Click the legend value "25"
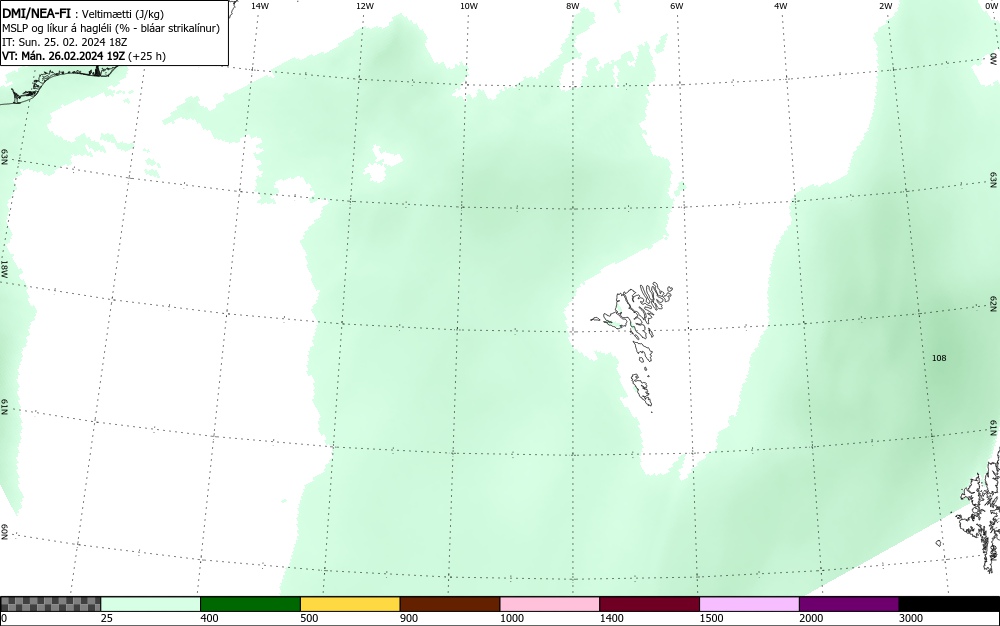The image size is (1000, 626). tap(107, 618)
